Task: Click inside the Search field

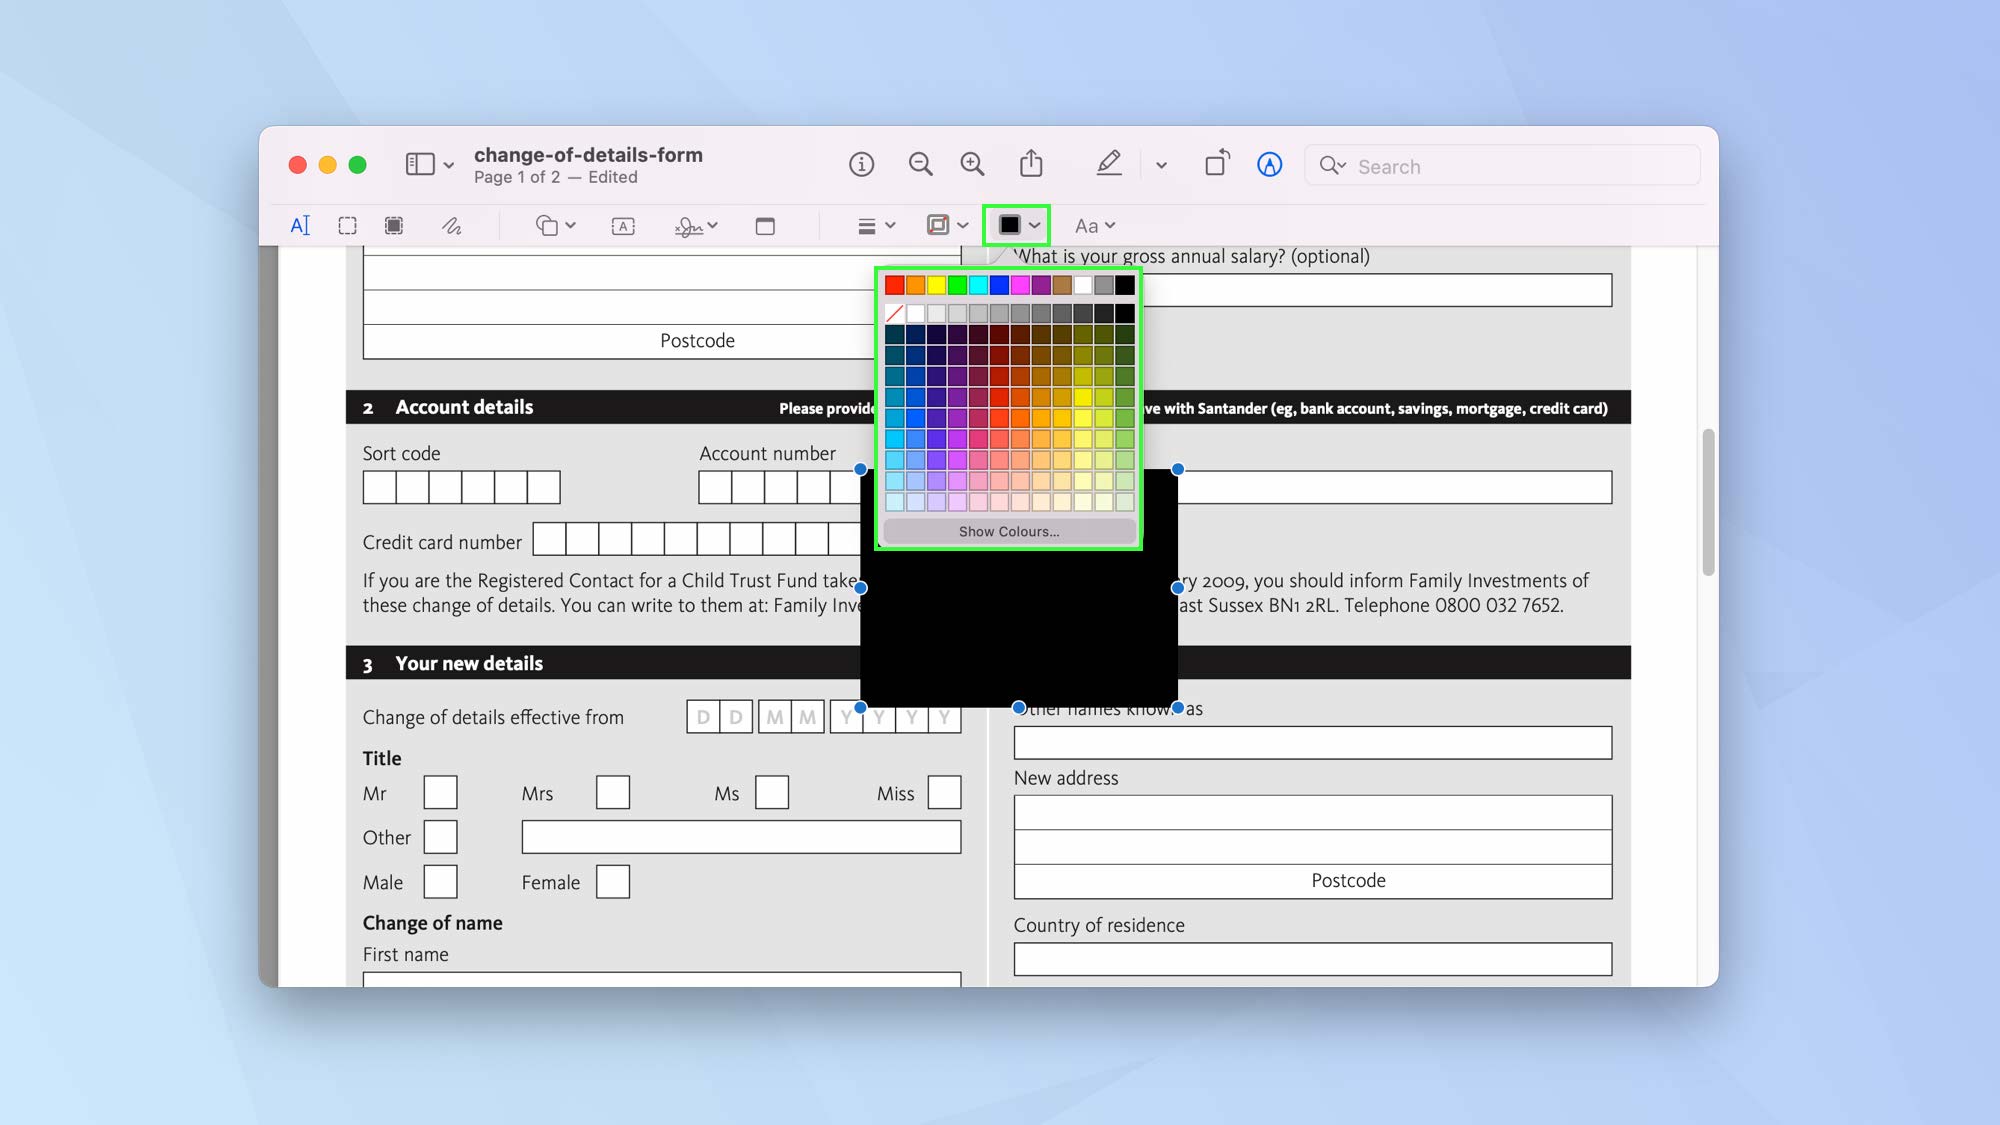Action: point(1450,166)
